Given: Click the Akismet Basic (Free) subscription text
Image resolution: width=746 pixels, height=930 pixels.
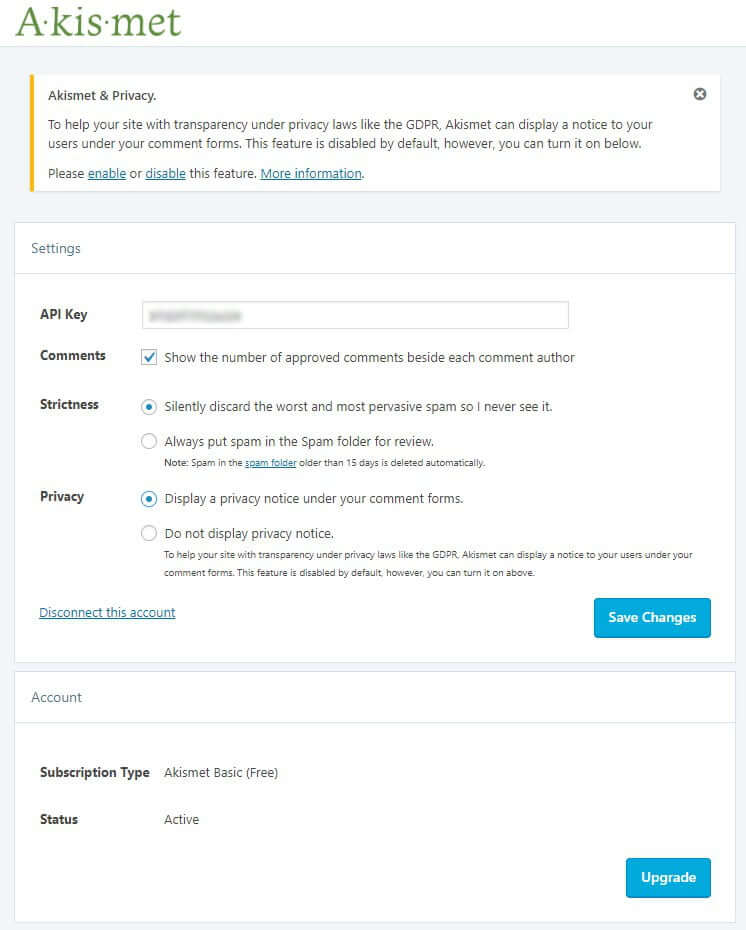Looking at the screenshot, I should click(221, 773).
